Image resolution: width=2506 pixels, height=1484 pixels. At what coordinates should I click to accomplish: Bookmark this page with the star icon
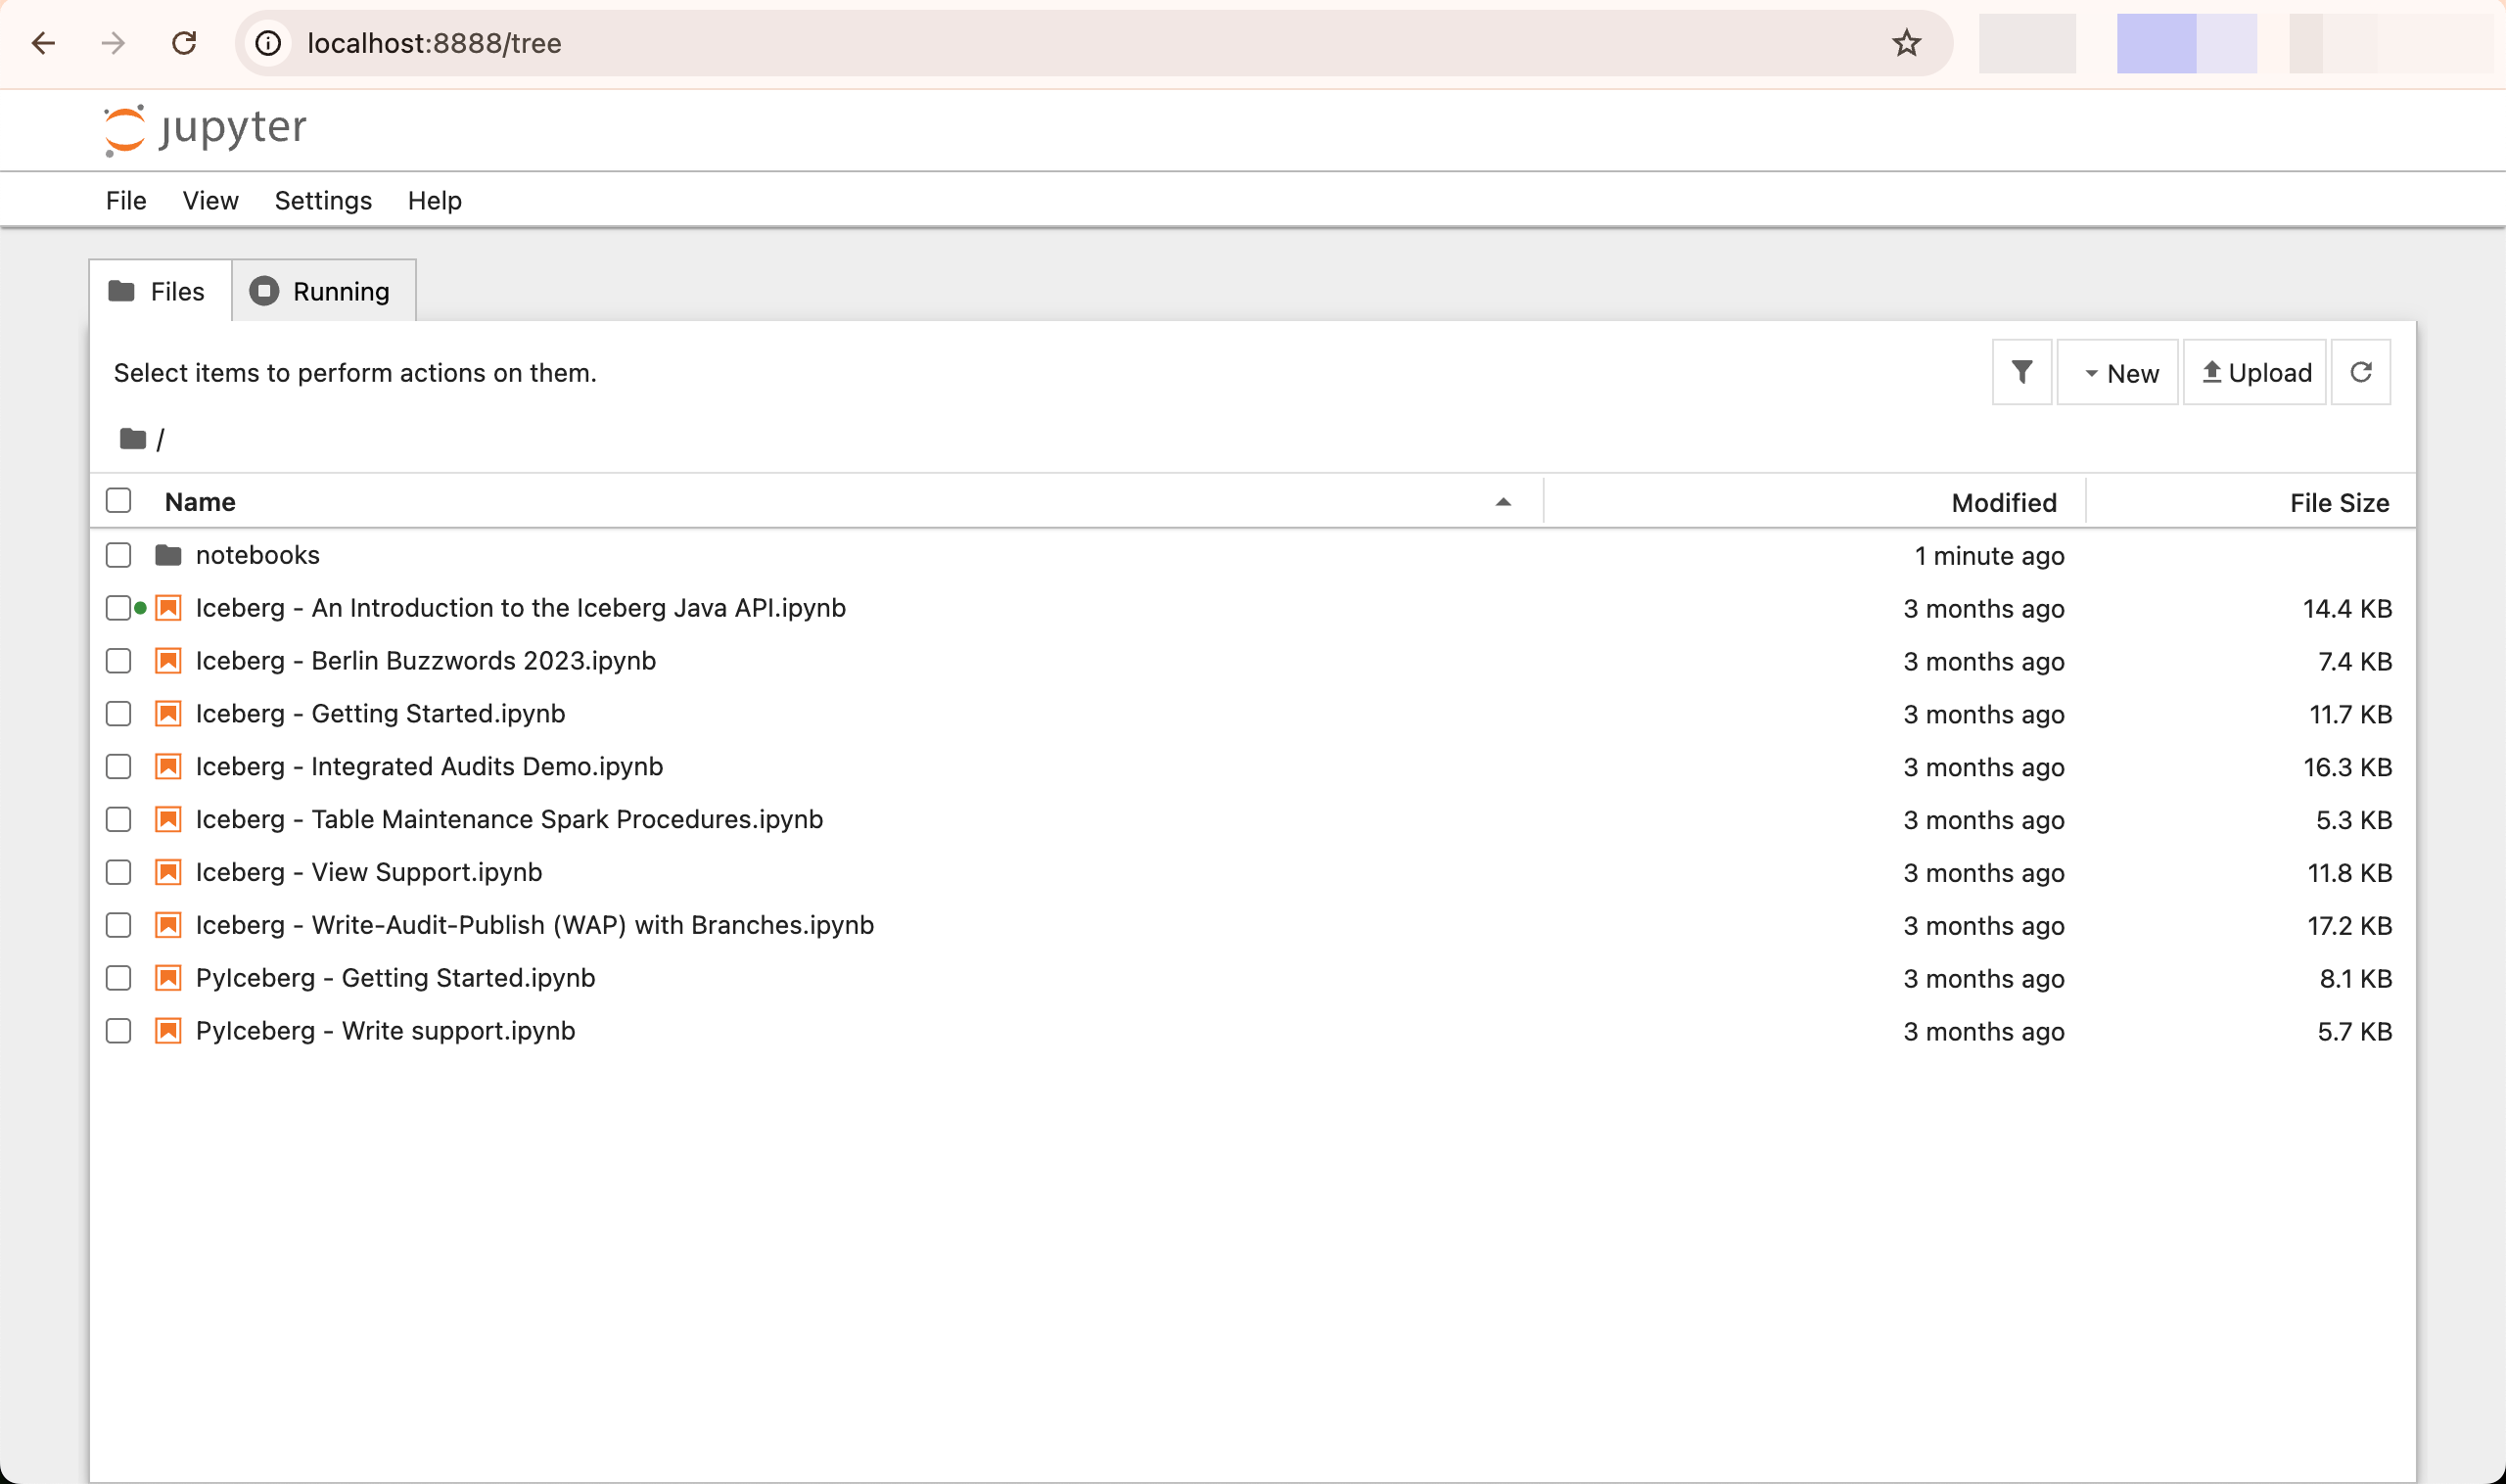pos(1906,43)
